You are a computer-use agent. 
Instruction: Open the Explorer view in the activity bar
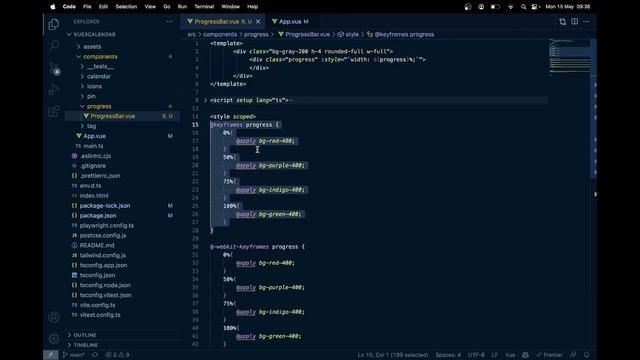(53, 24)
